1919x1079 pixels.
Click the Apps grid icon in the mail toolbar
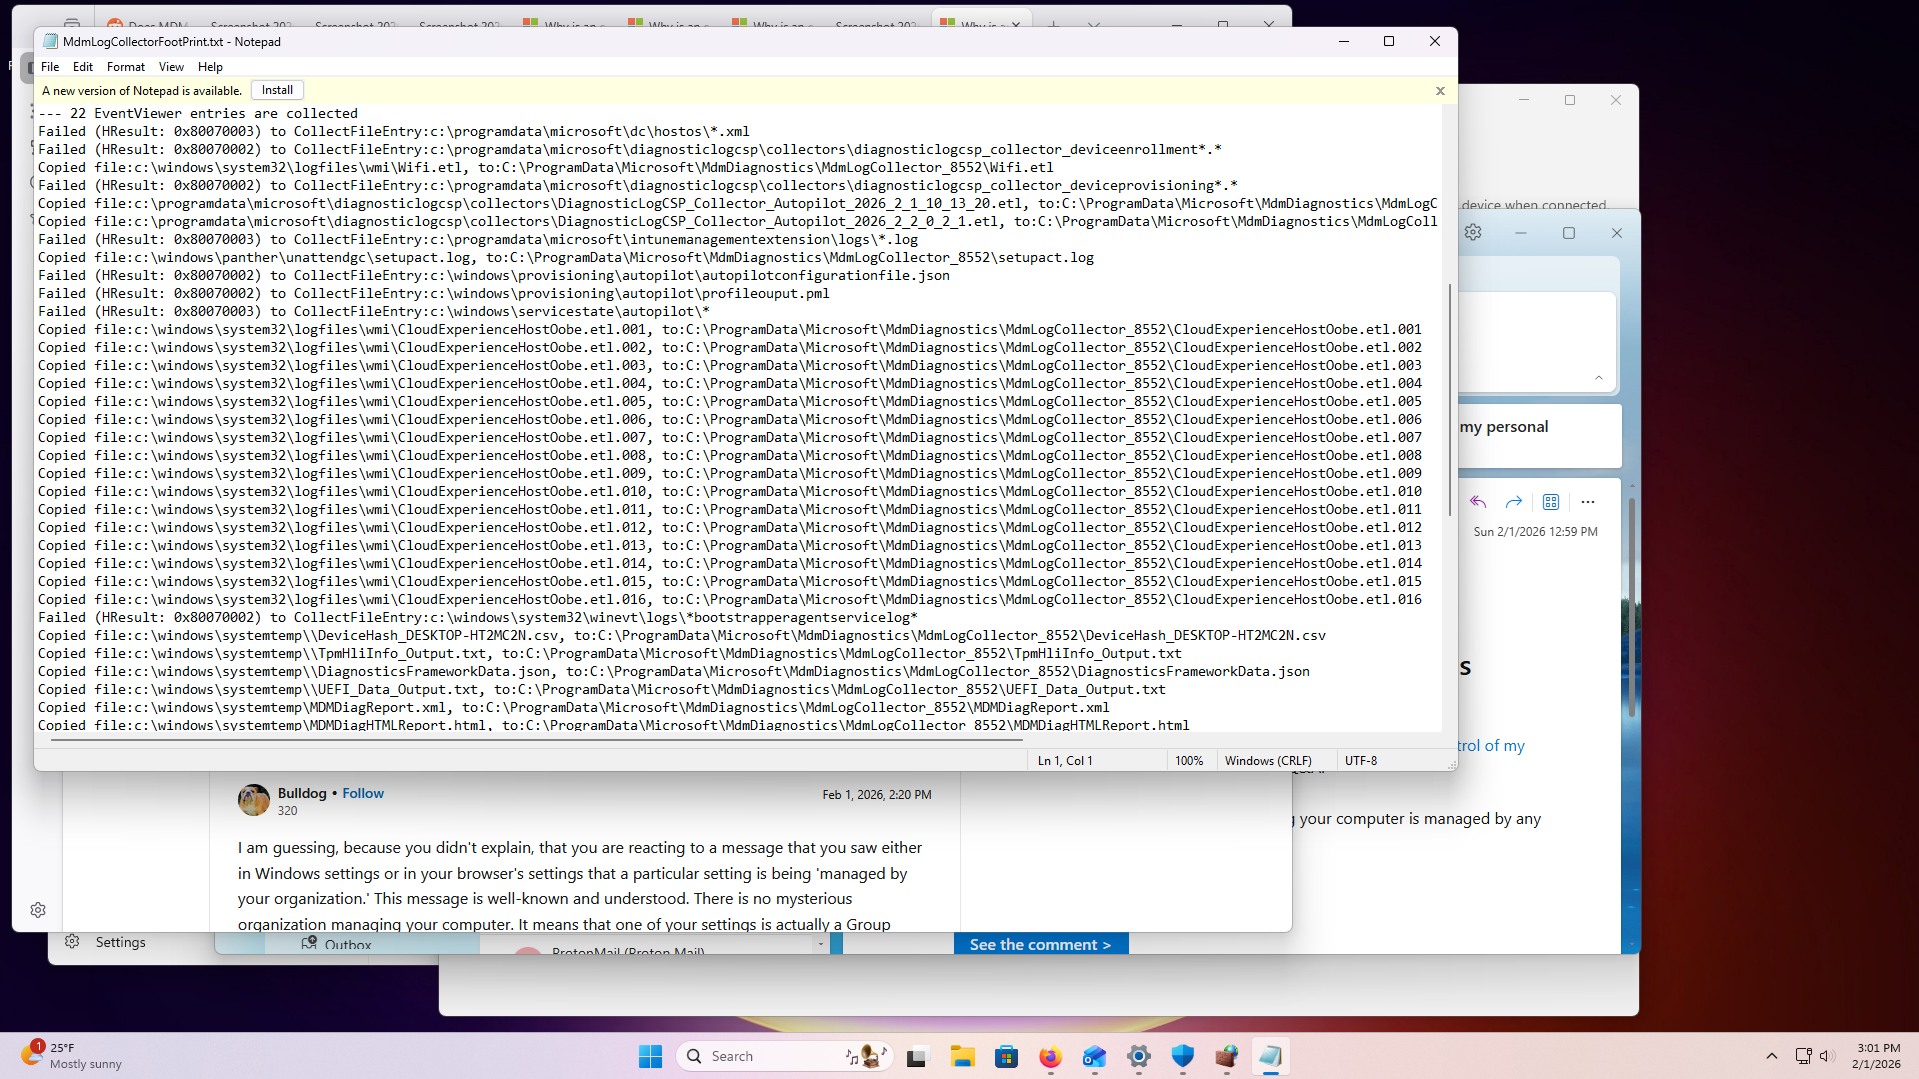1551,502
